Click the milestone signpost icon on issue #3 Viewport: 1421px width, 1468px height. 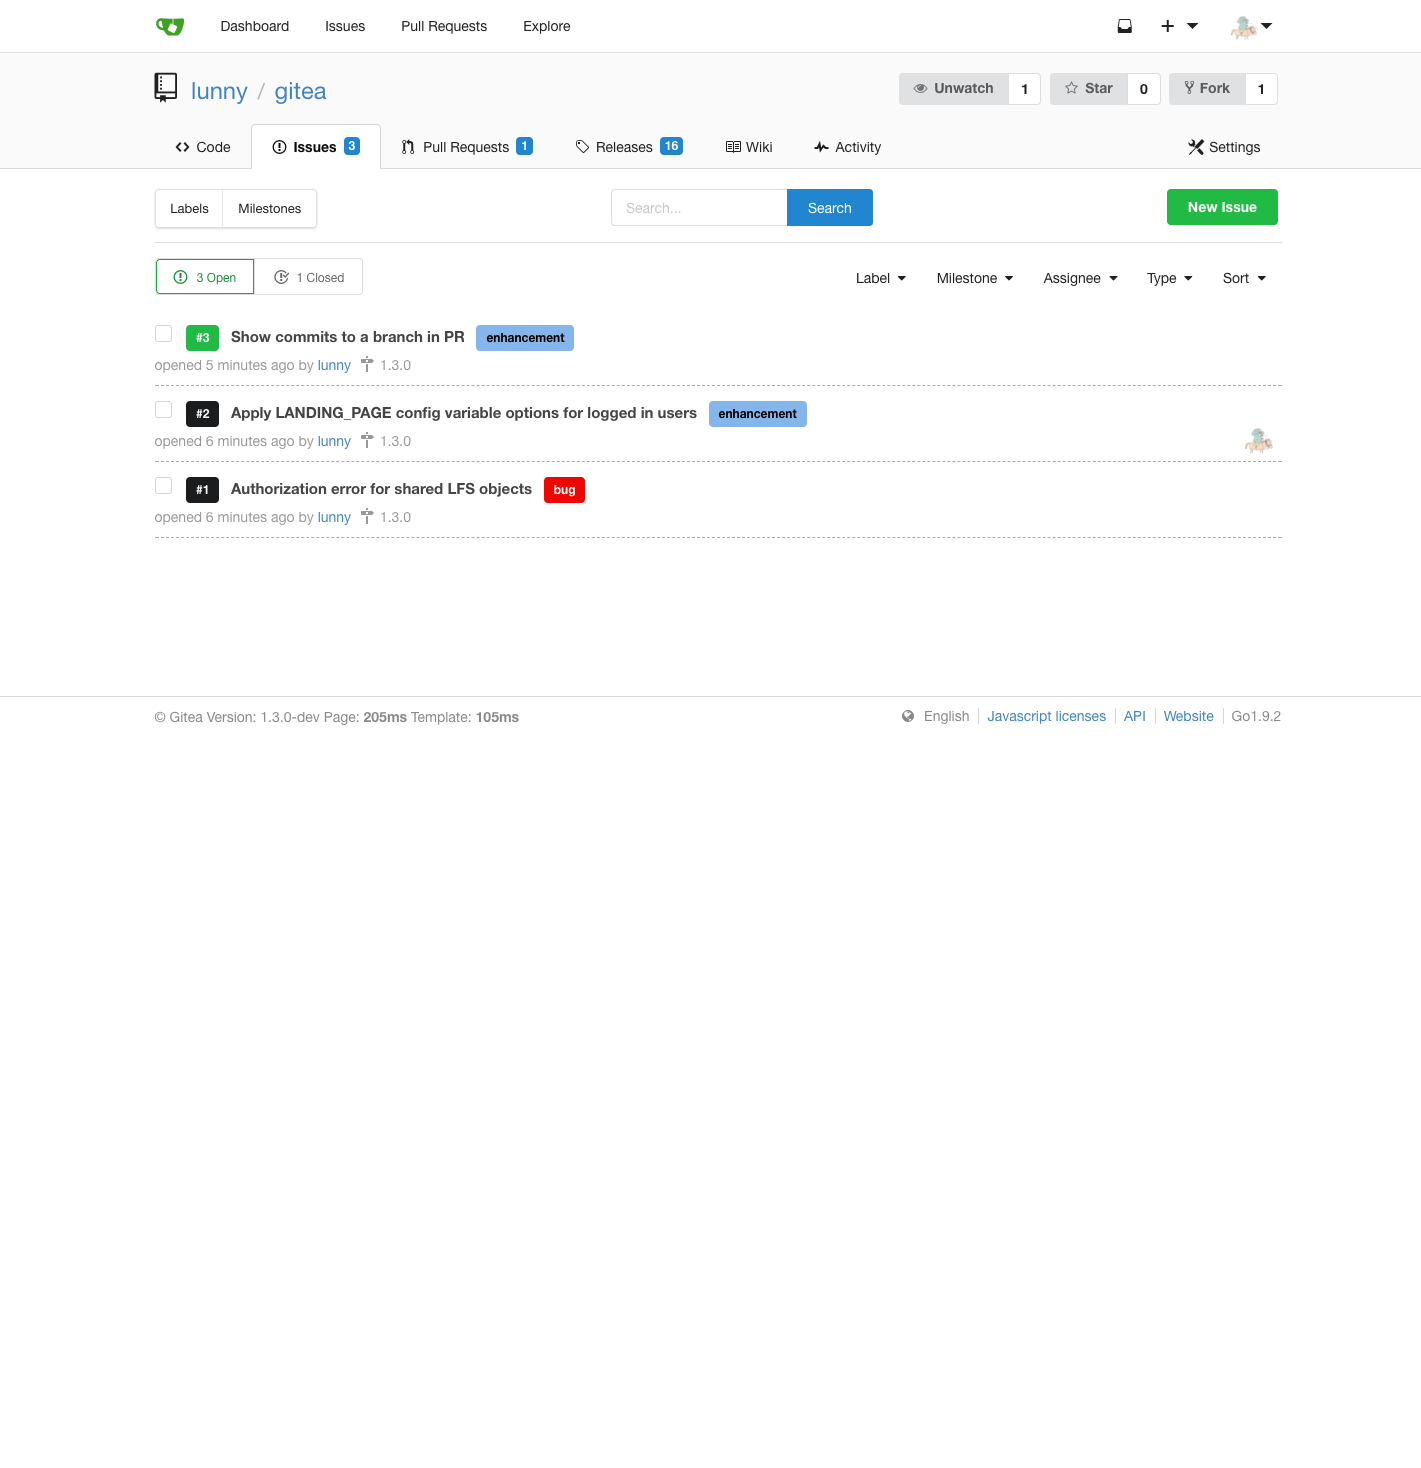[x=367, y=365]
